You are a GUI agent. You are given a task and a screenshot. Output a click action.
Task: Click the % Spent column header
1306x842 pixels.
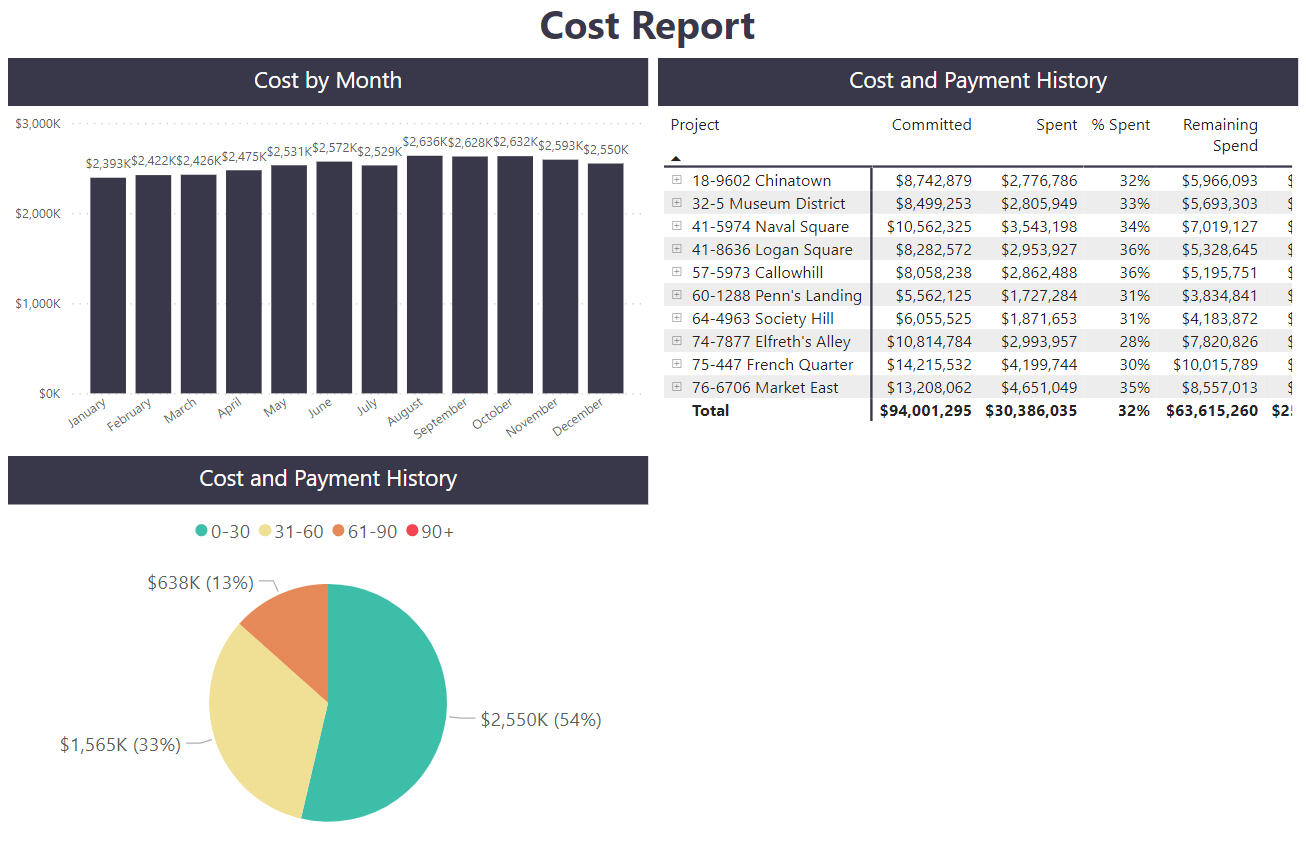click(1120, 125)
